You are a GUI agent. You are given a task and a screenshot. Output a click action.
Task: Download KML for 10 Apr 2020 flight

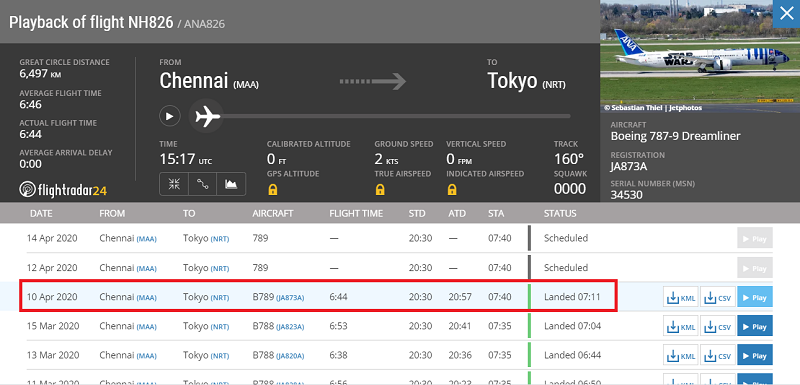tap(681, 297)
